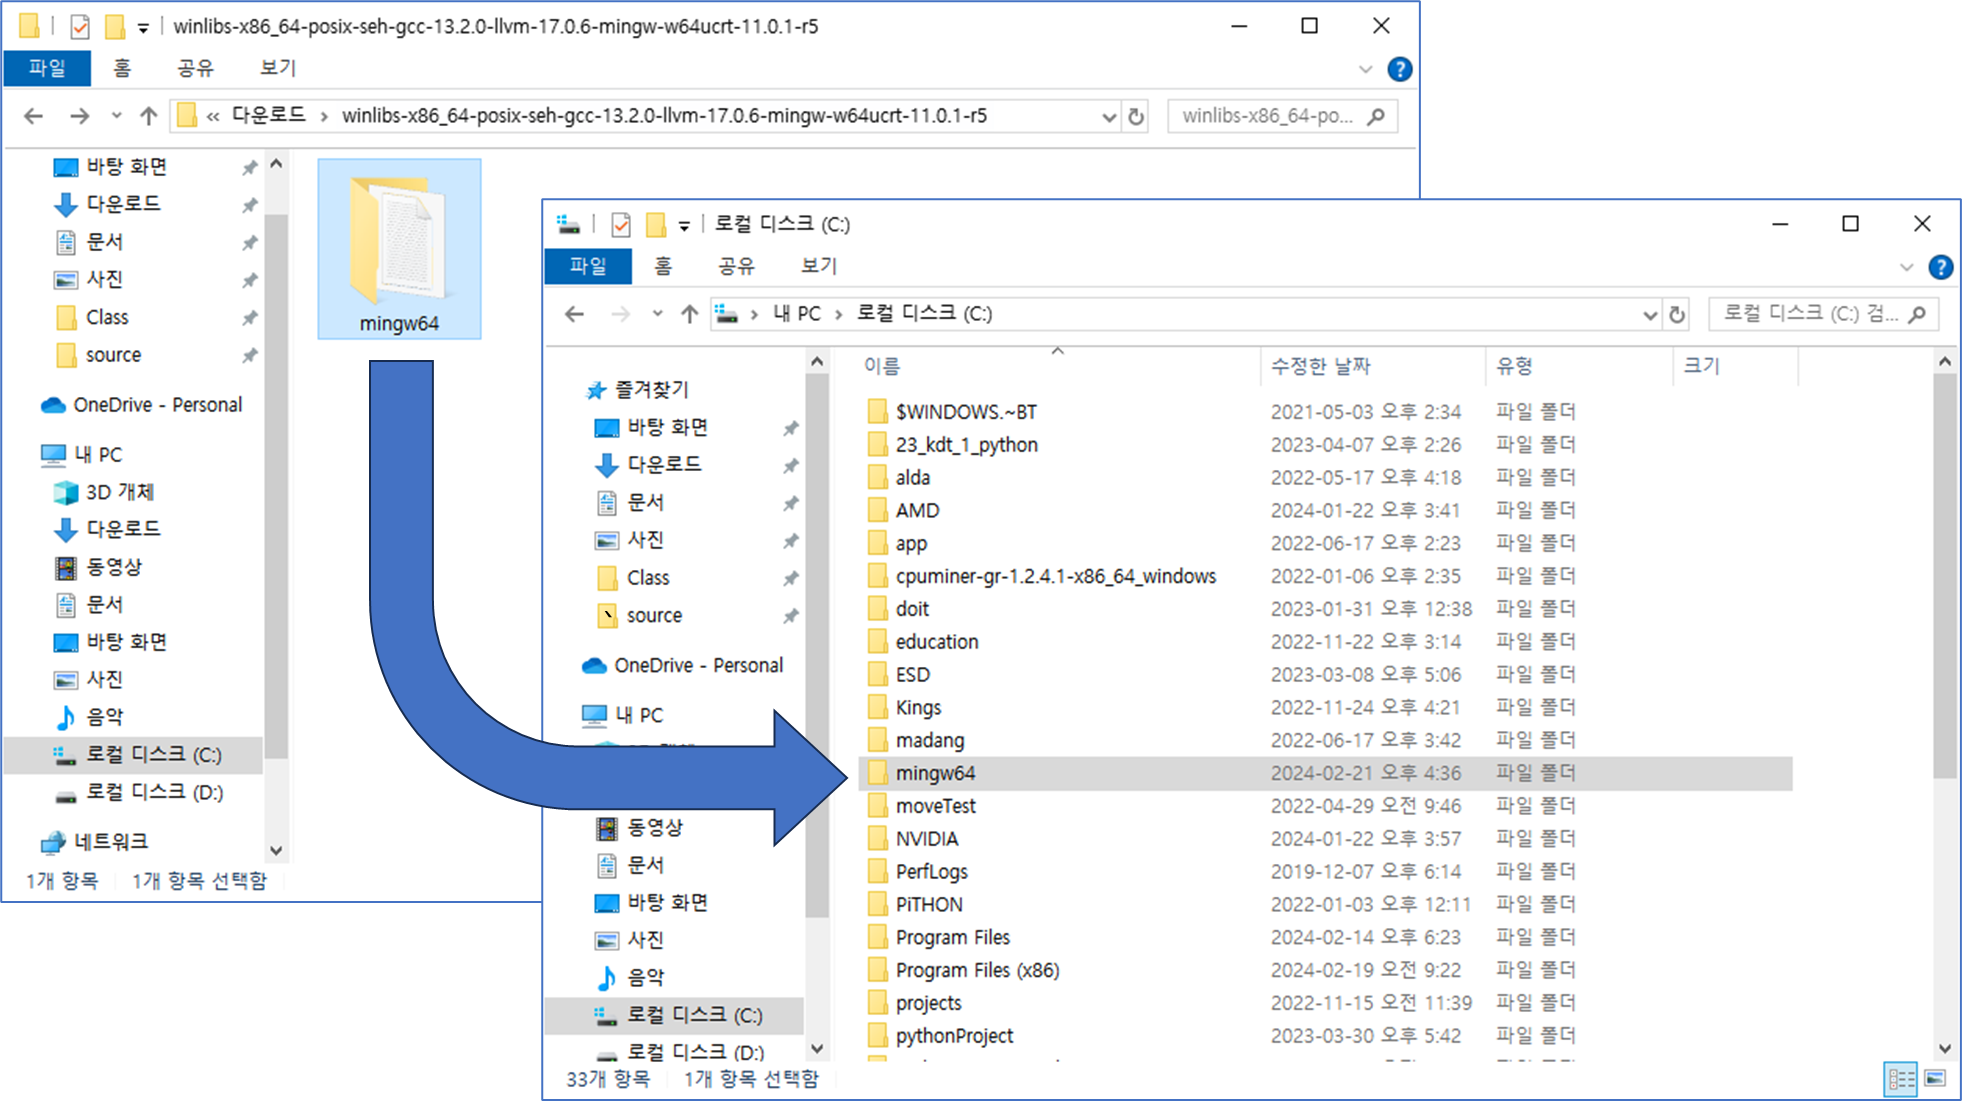Select the mingw64 folder in C: list

(x=935, y=773)
